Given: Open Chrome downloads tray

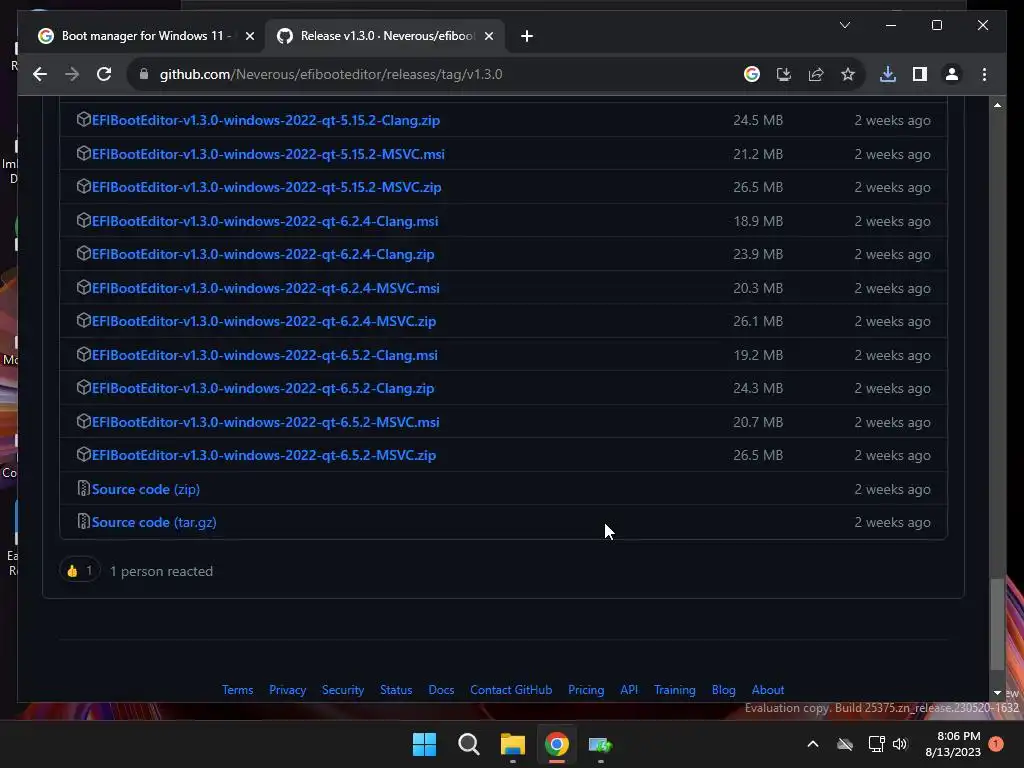Looking at the screenshot, I should [x=888, y=74].
